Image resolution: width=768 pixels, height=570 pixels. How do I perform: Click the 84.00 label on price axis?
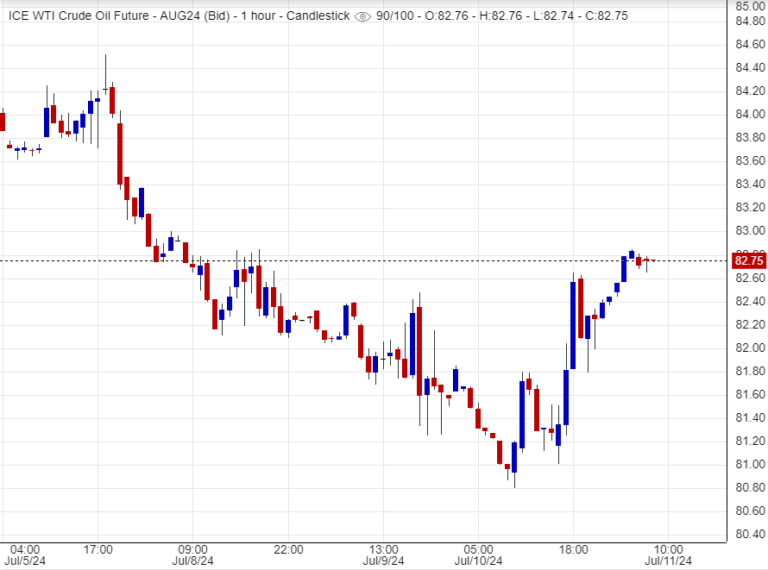pyautogui.click(x=750, y=114)
